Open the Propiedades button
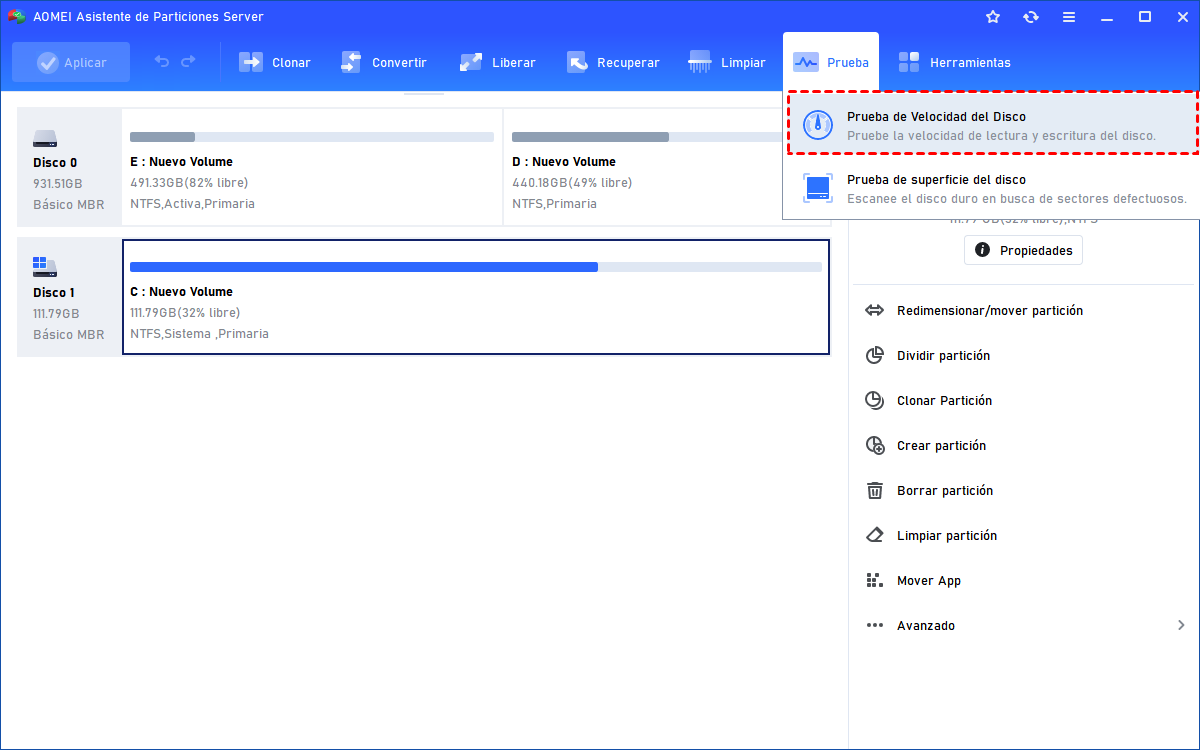This screenshot has height=750, width=1200. pyautogui.click(x=1023, y=250)
